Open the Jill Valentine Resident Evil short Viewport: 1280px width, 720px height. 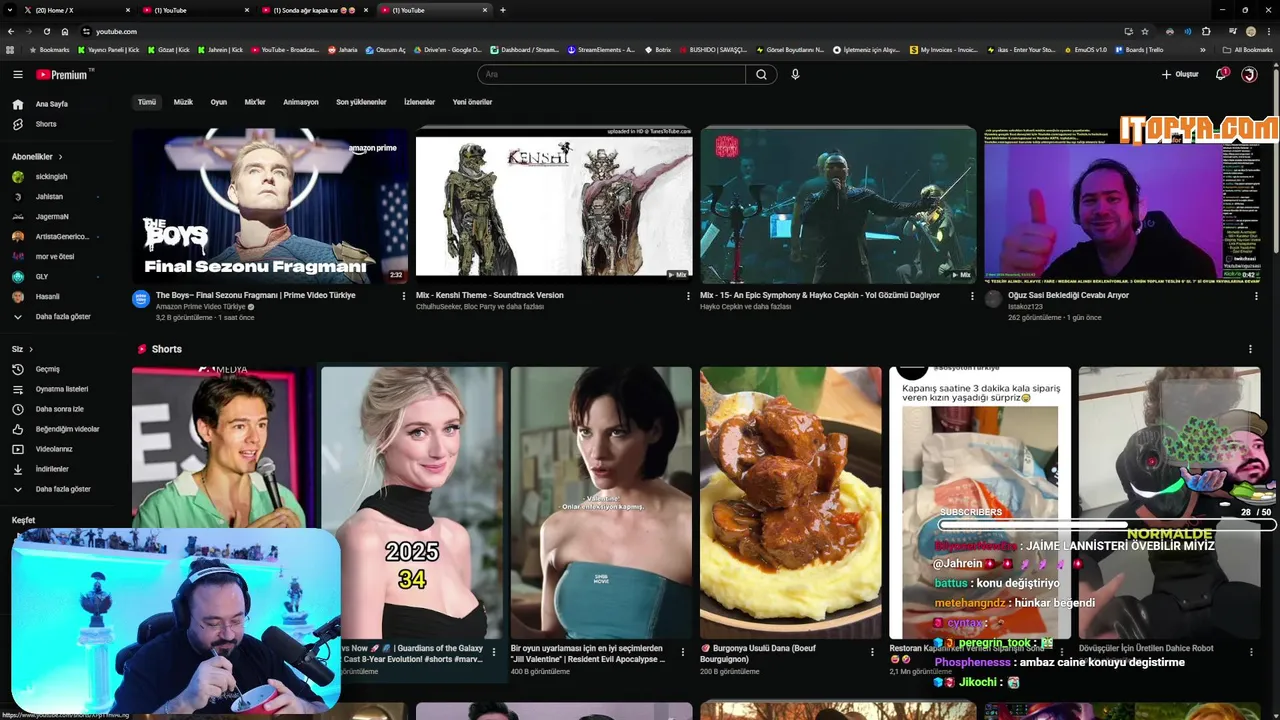601,503
